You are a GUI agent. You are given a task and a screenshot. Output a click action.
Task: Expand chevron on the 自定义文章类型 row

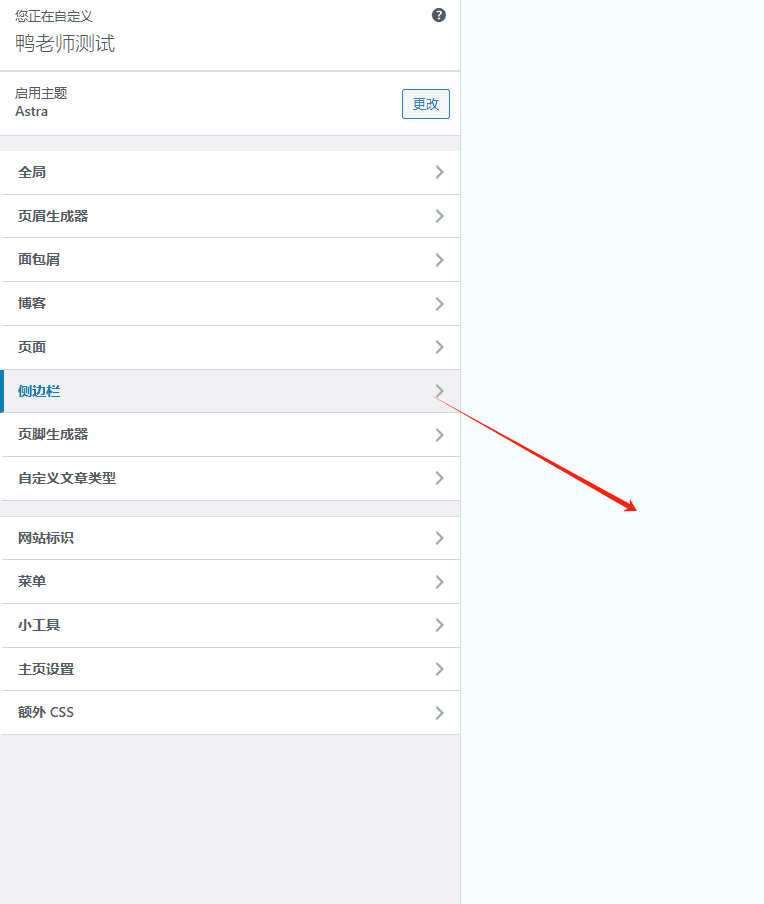(x=439, y=478)
